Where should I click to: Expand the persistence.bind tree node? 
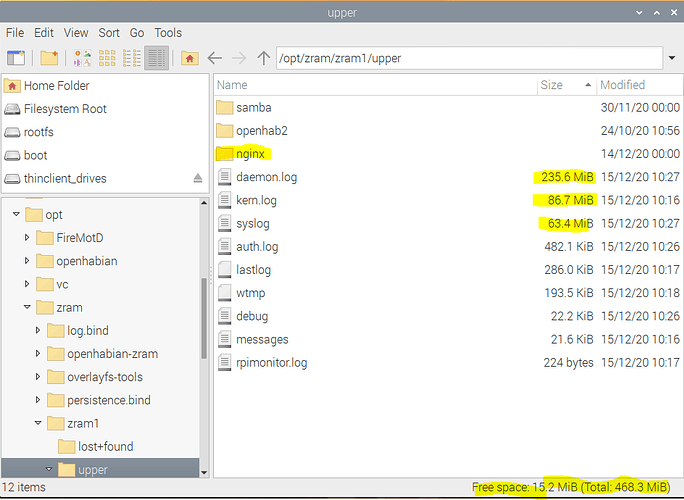(x=38, y=400)
